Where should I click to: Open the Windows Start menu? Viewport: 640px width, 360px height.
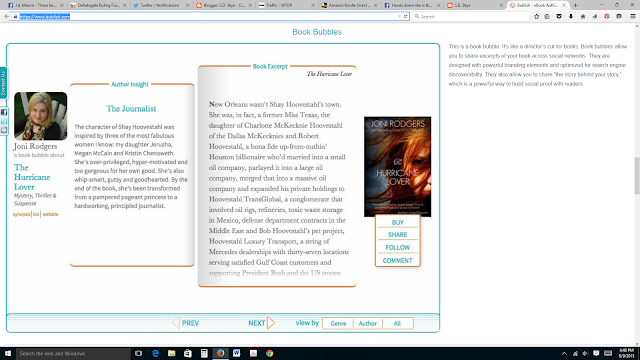click(8, 353)
